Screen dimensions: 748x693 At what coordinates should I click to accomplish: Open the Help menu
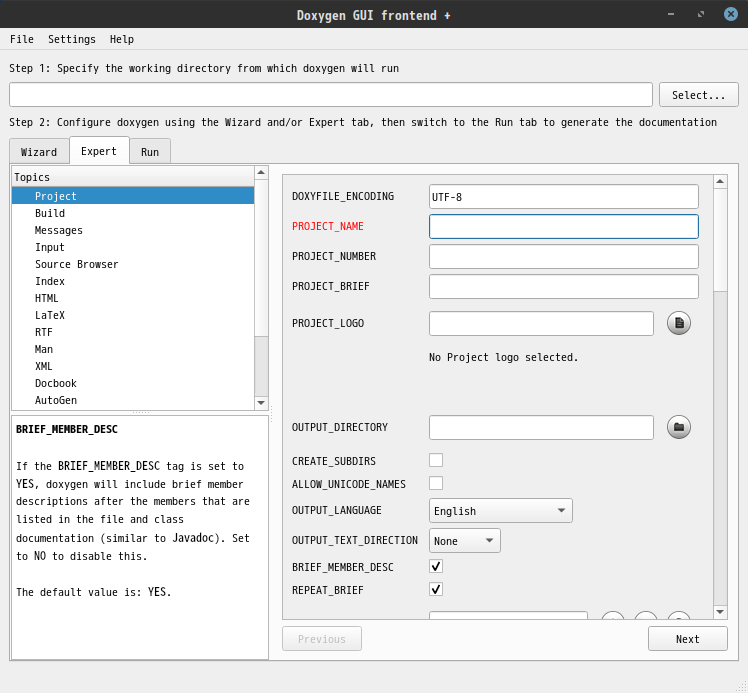122,39
